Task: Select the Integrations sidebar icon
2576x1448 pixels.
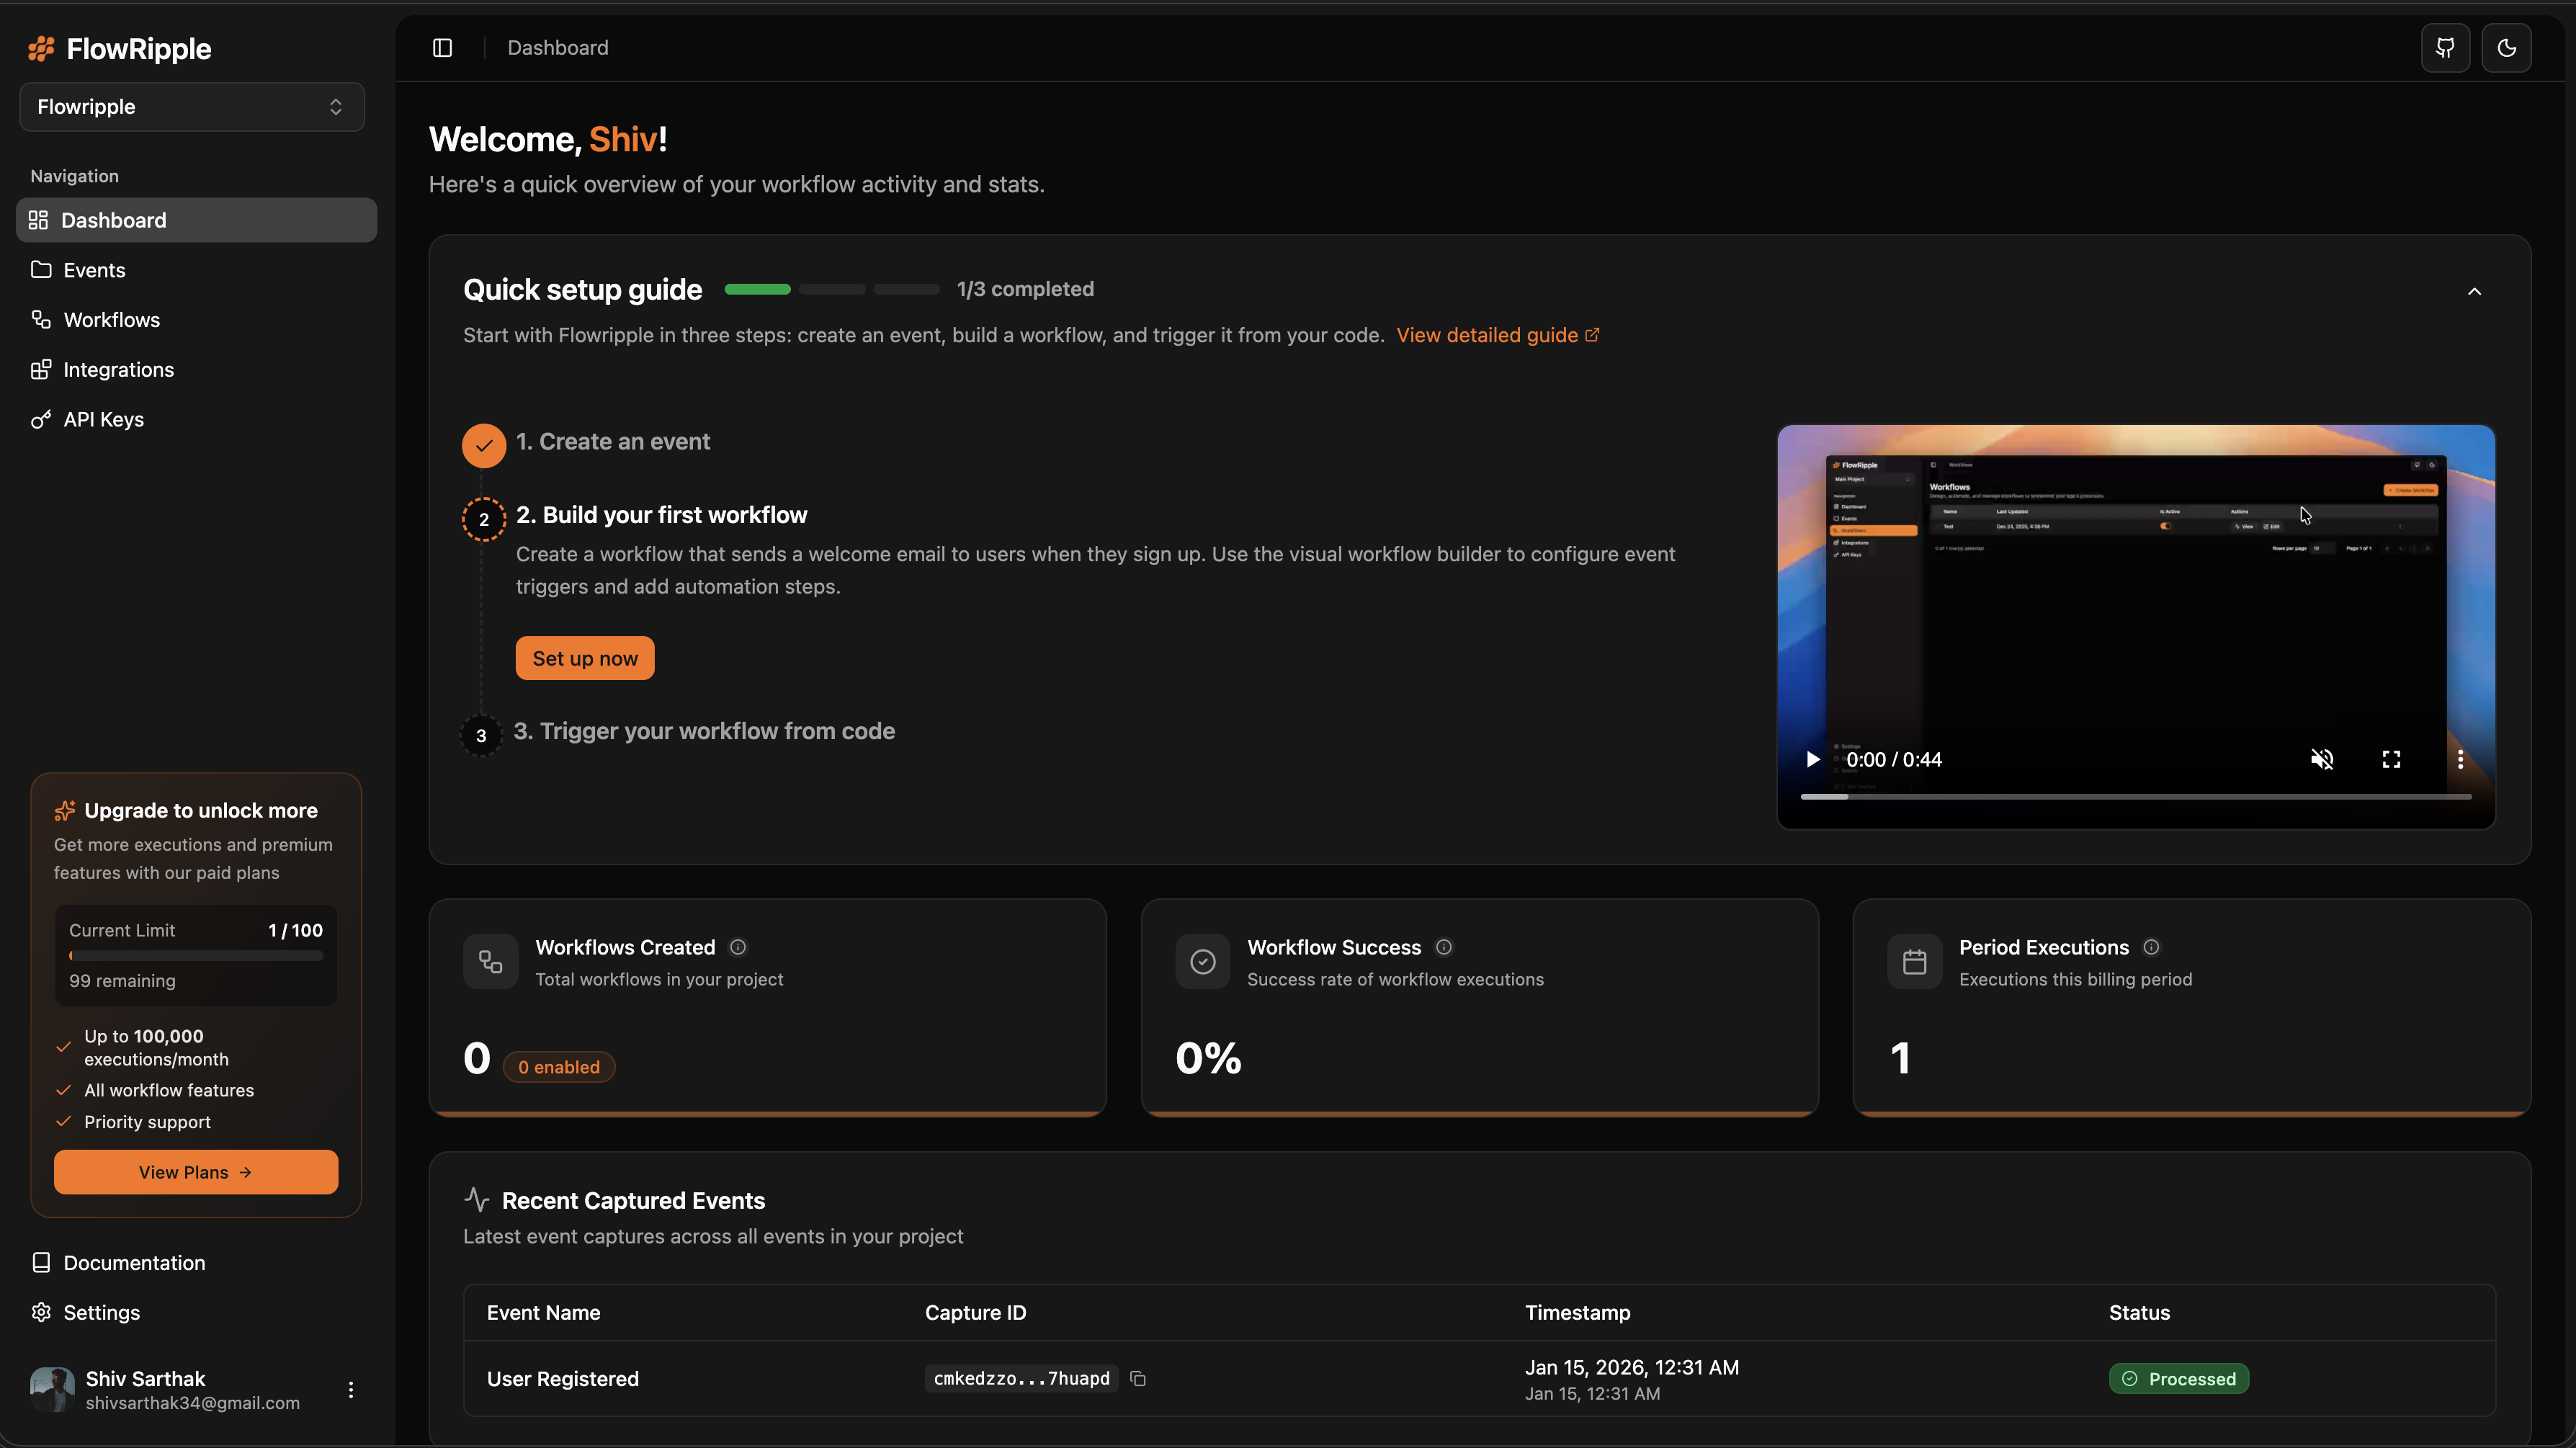Action: [41, 369]
